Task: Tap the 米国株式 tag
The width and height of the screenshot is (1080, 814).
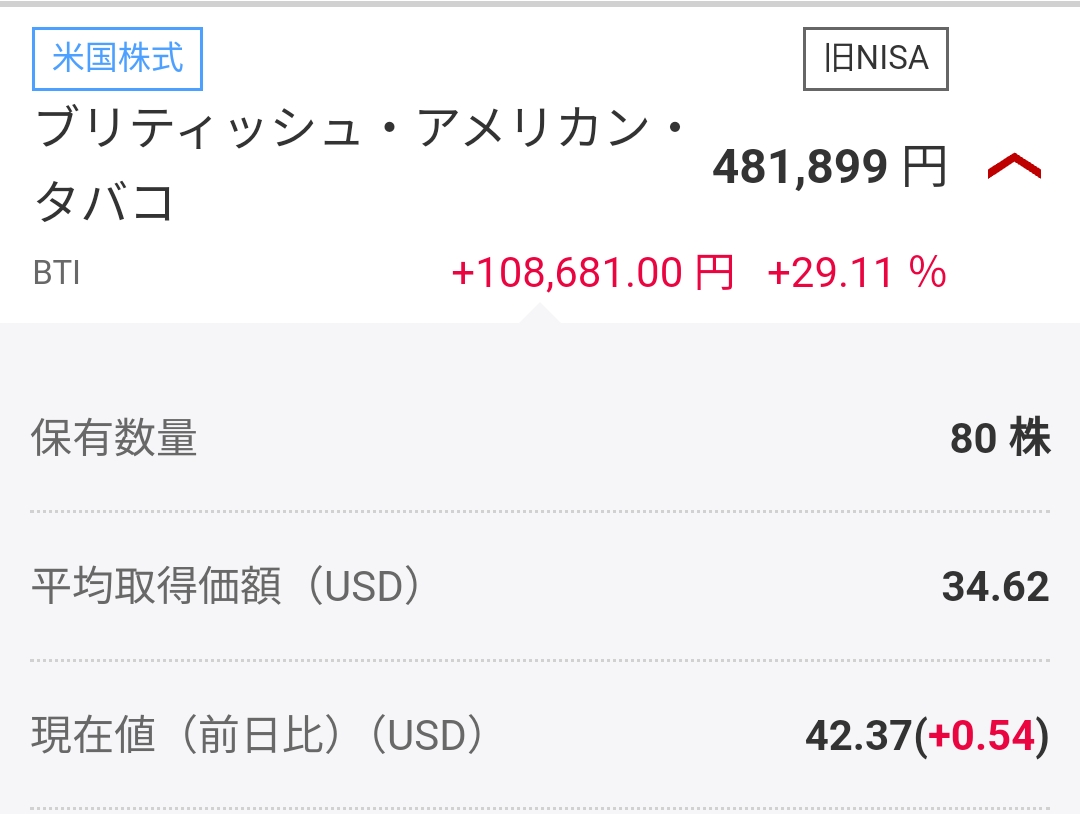Action: [x=117, y=58]
